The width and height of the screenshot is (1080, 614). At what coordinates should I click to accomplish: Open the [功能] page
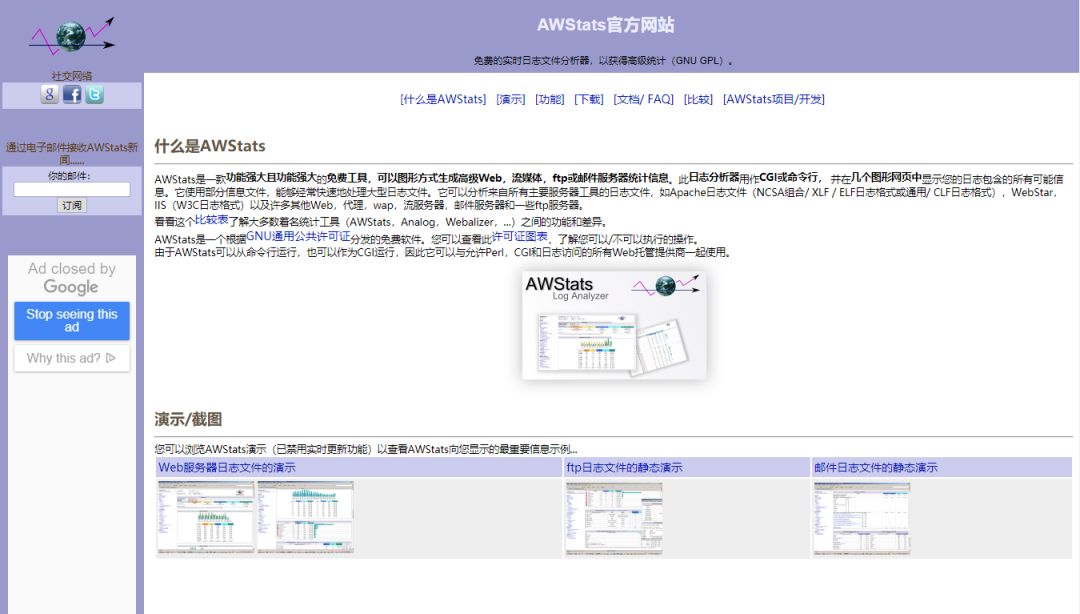[x=550, y=99]
